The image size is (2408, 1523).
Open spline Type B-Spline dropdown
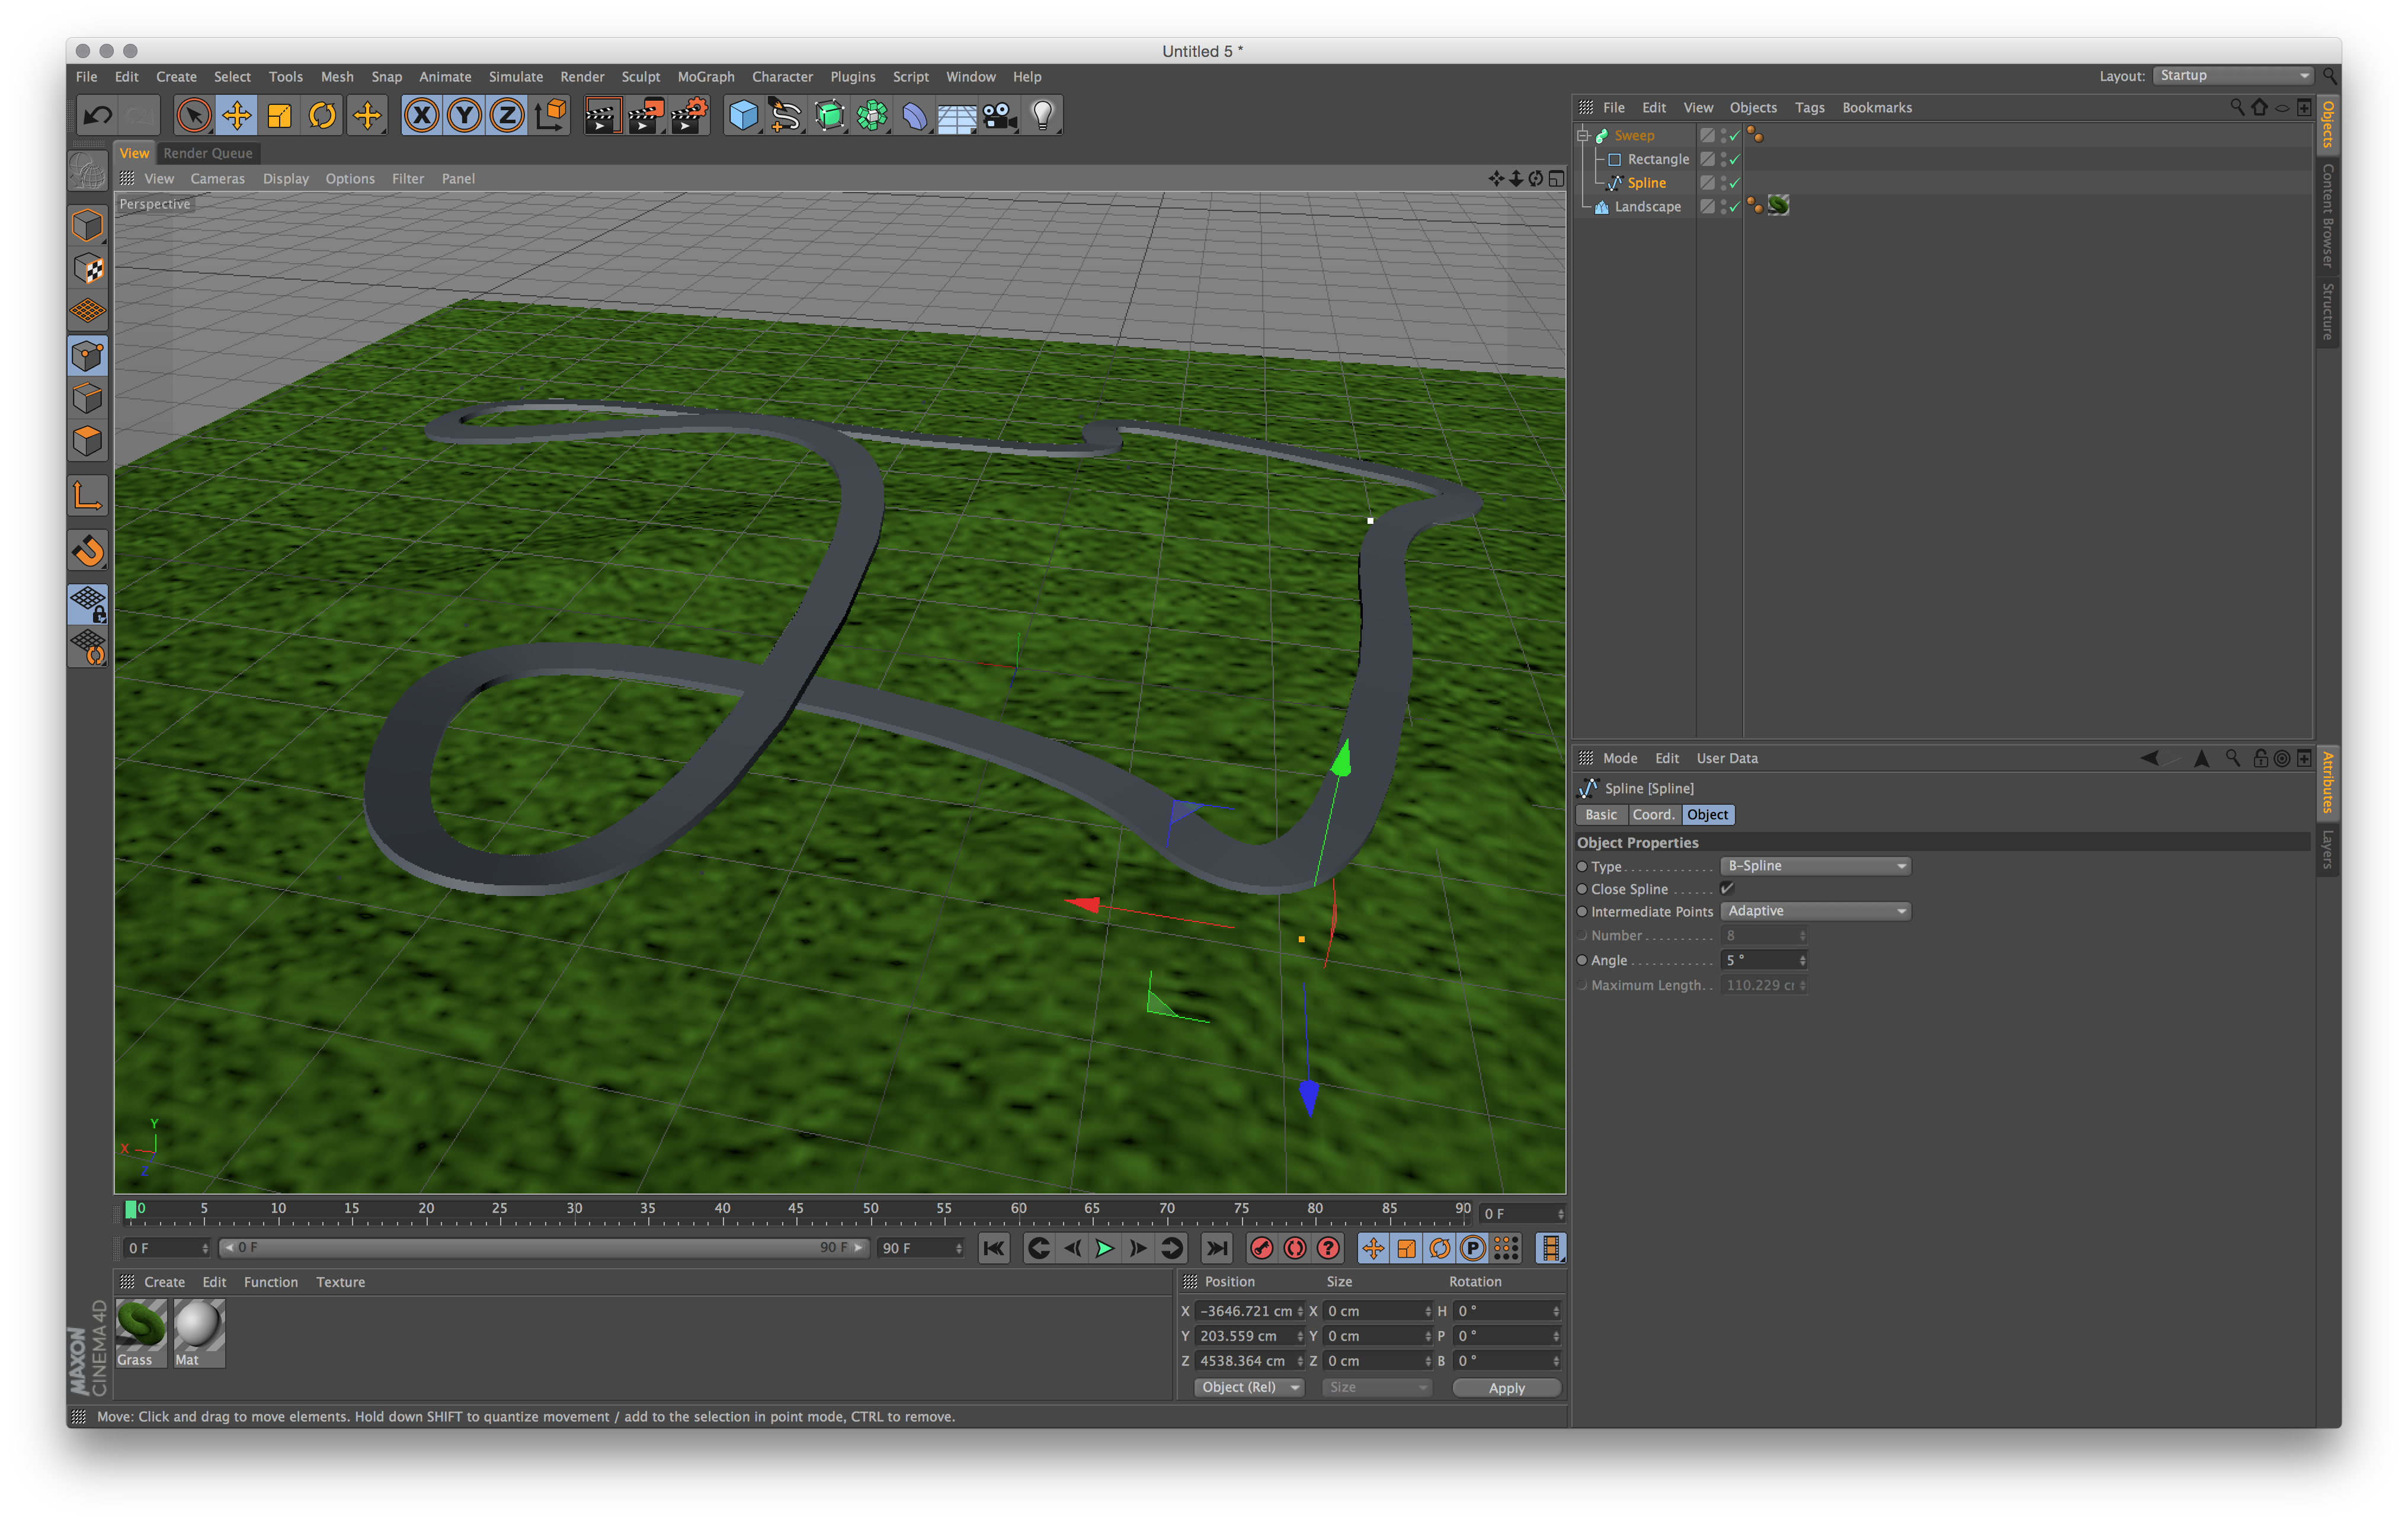1815,866
